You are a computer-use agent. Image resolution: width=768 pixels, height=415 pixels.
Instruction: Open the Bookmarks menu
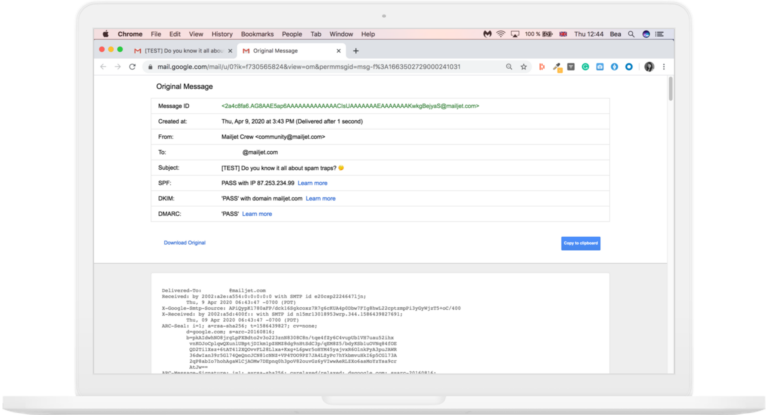257,34
